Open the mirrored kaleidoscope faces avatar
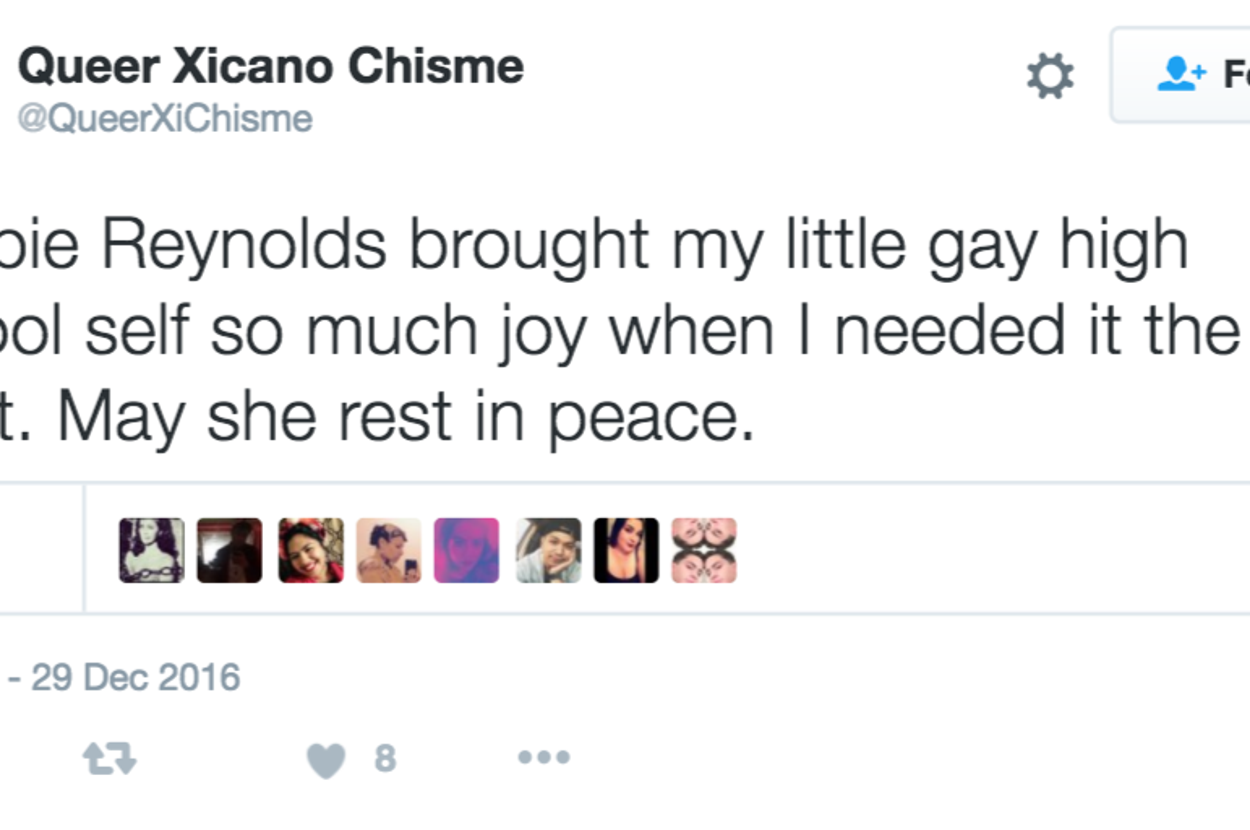Image resolution: width=1250 pixels, height=830 pixels. pos(704,550)
